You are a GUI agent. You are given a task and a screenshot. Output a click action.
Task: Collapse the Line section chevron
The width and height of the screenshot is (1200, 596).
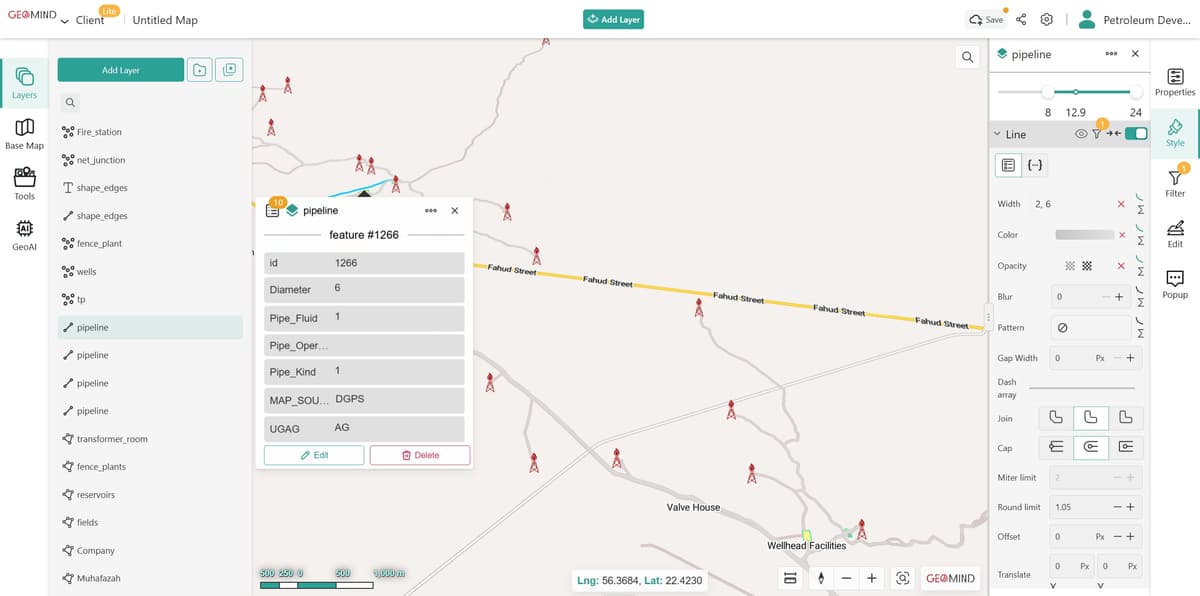pyautogui.click(x=997, y=134)
